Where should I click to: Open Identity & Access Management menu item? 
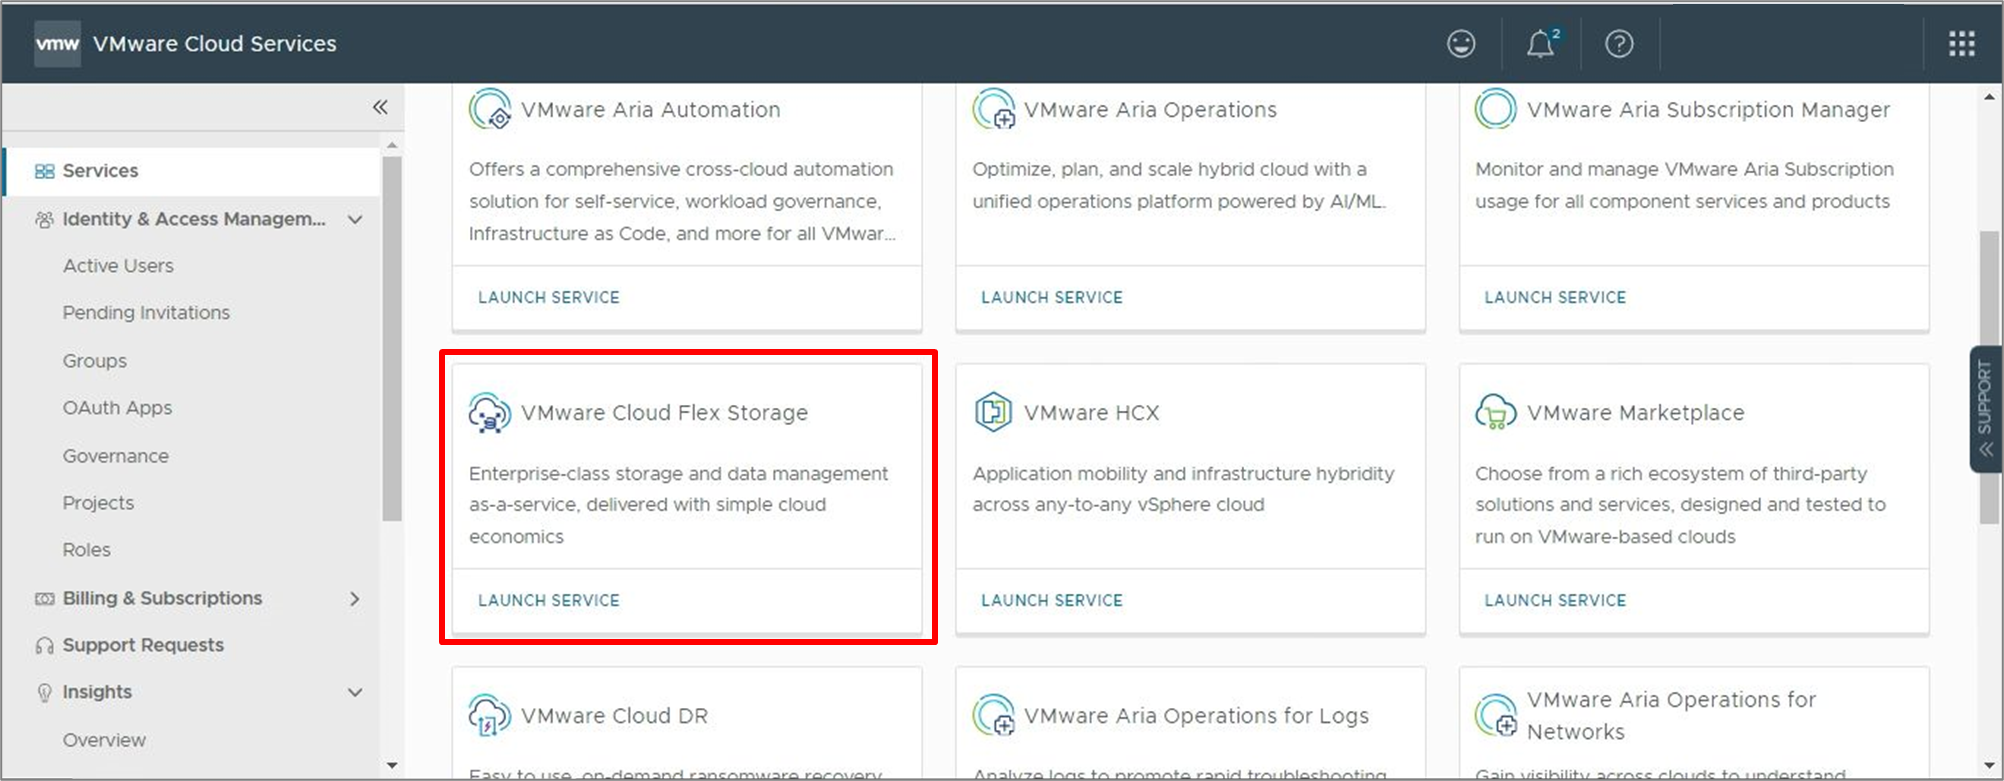[x=194, y=219]
